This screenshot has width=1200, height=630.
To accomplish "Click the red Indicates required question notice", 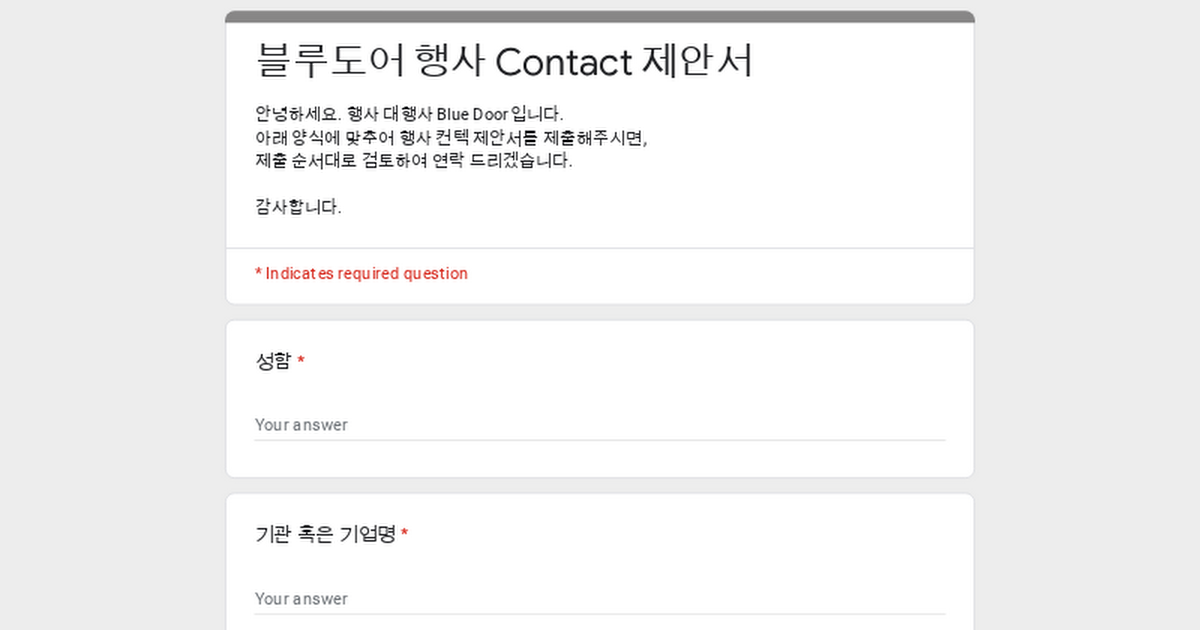I will 362,273.
